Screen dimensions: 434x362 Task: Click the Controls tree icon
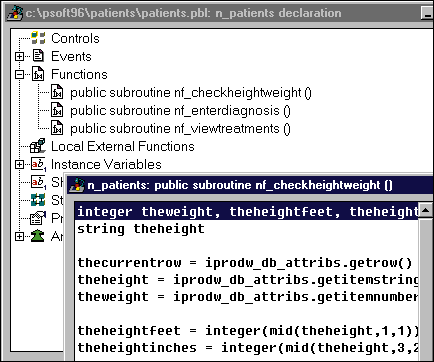[x=38, y=38]
